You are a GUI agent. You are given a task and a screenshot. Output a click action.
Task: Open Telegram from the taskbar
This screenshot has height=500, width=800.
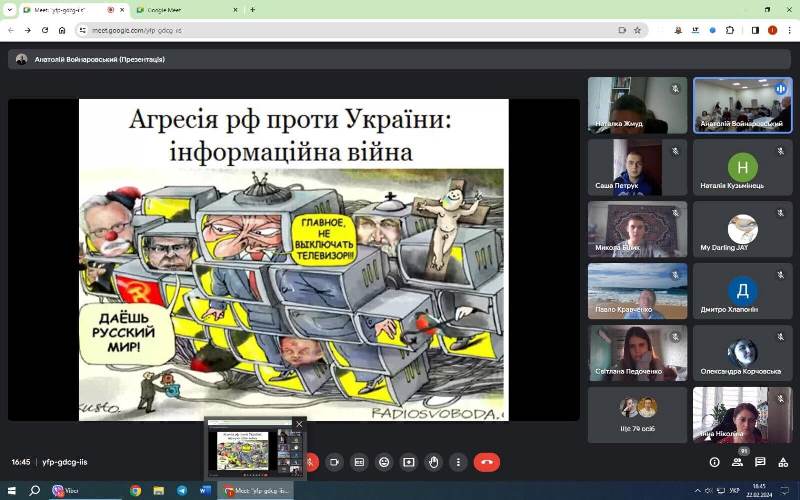coord(182,491)
